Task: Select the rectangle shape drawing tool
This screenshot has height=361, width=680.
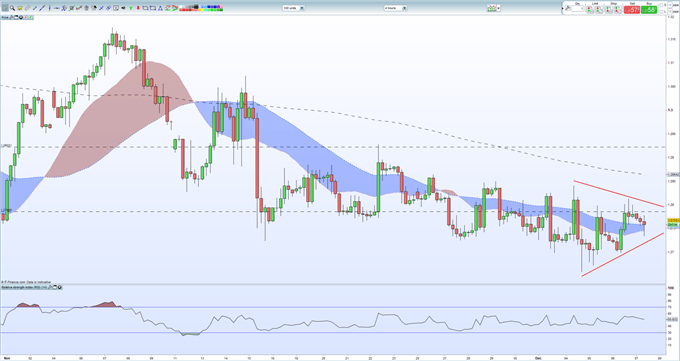Action: click(153, 8)
